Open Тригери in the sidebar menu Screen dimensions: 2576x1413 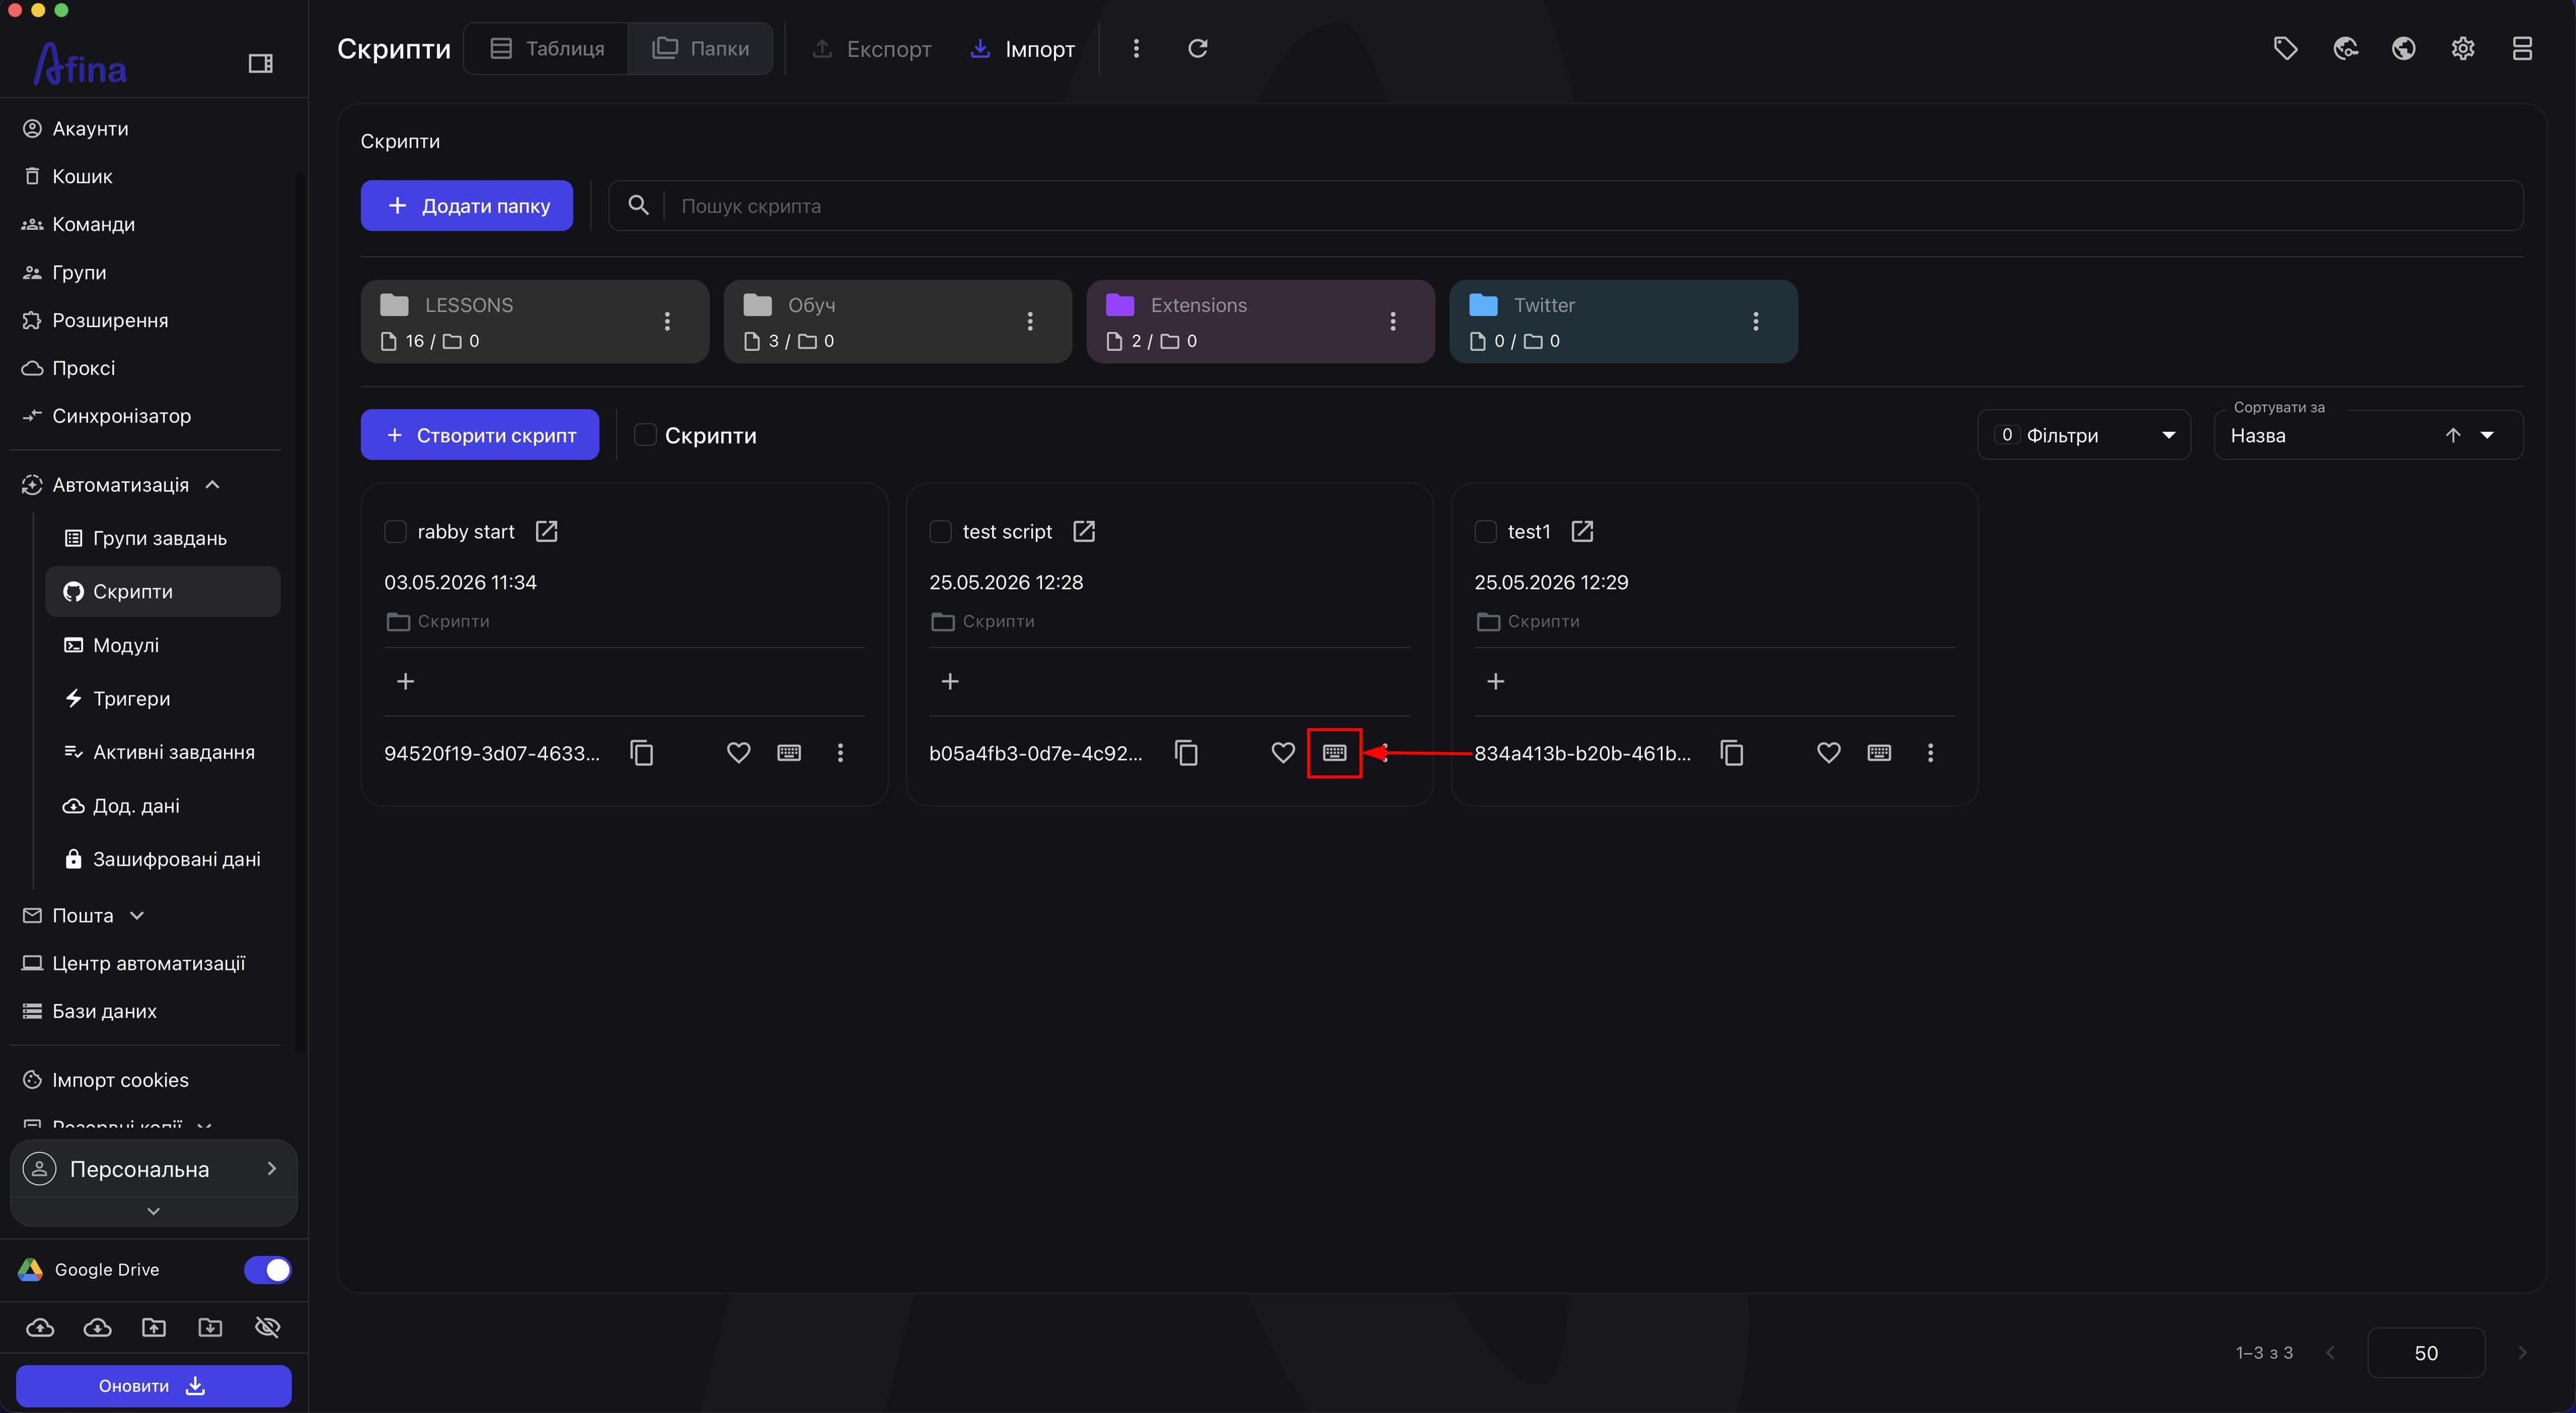point(131,698)
